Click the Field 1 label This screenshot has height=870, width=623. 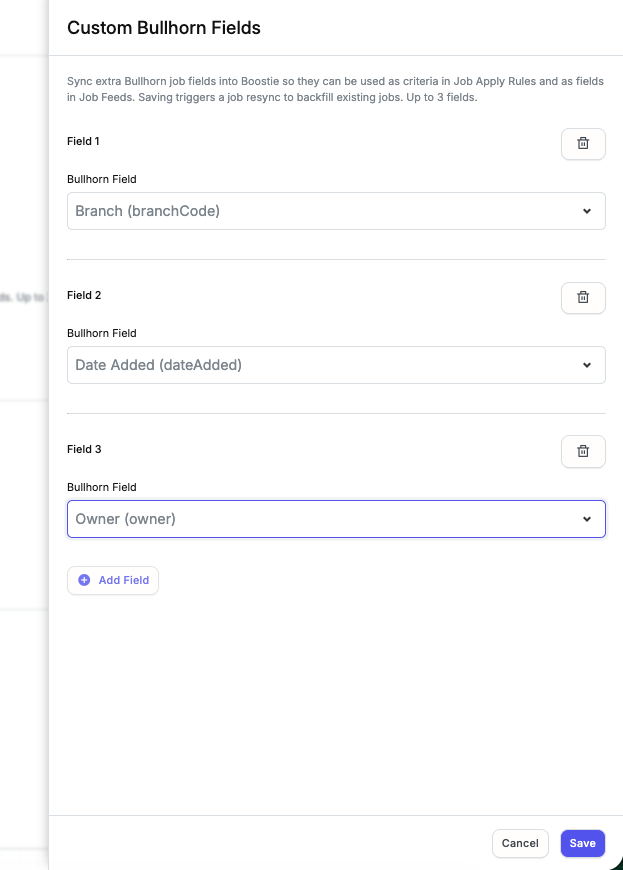point(83,141)
